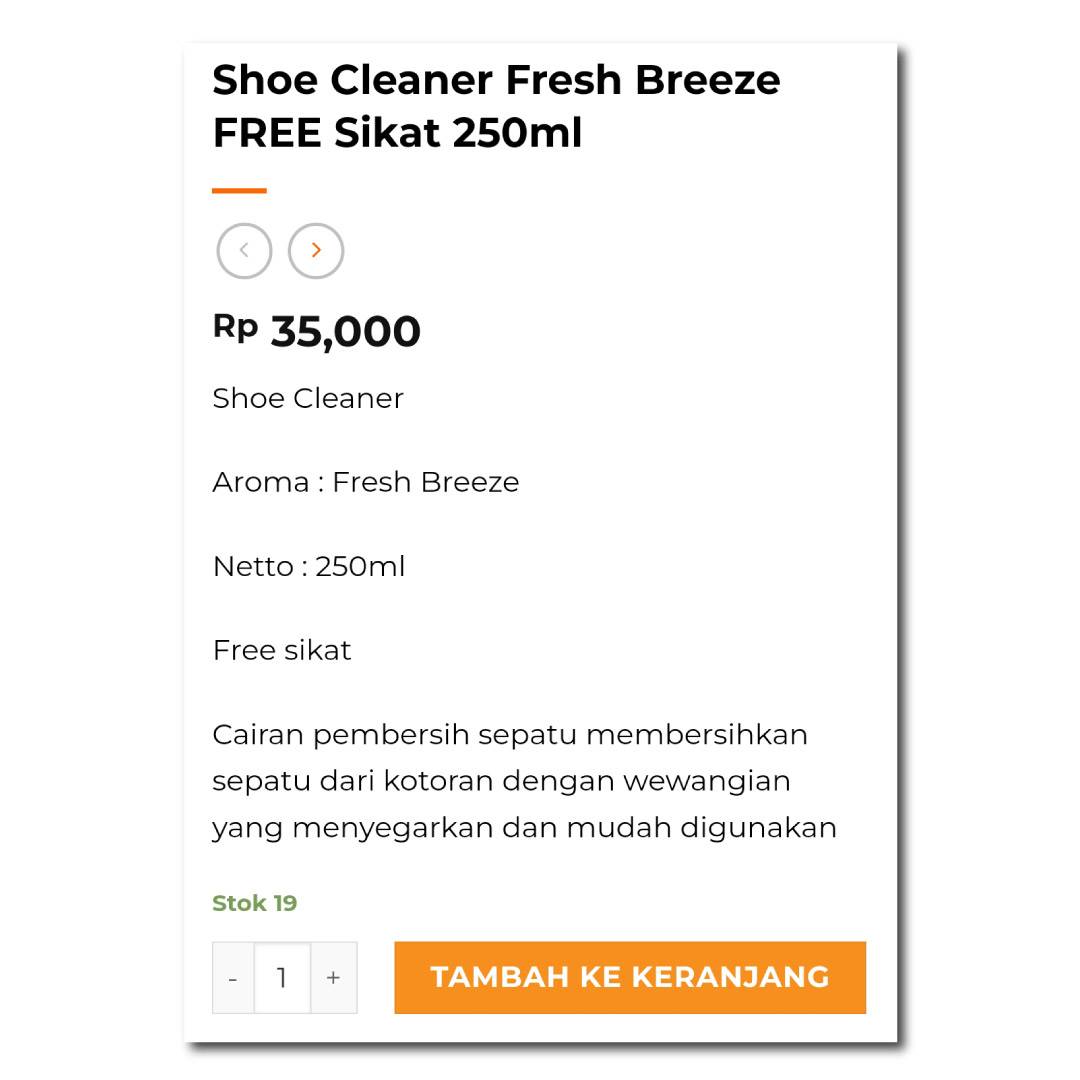This screenshot has height=1080, width=1080.
Task: Click 'Fresh Breeze' value in the Aroma line
Action: [425, 482]
